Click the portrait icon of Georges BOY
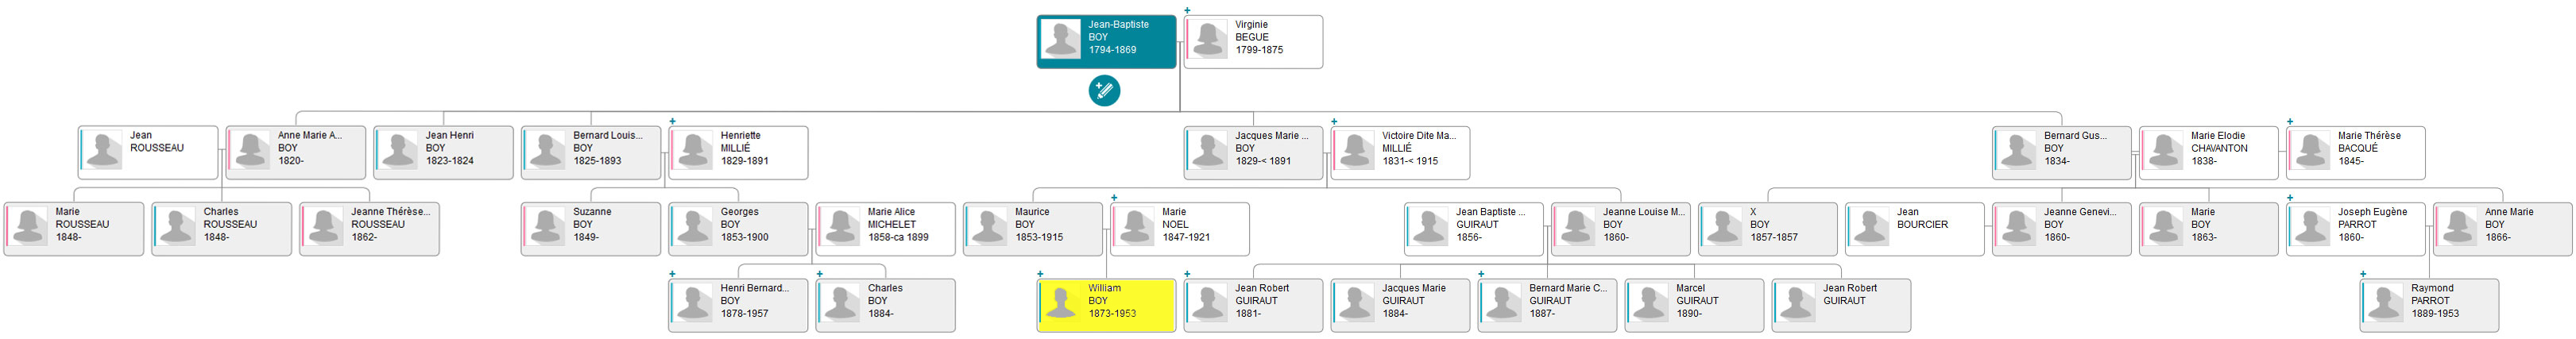2576x339 pixels. tap(693, 228)
